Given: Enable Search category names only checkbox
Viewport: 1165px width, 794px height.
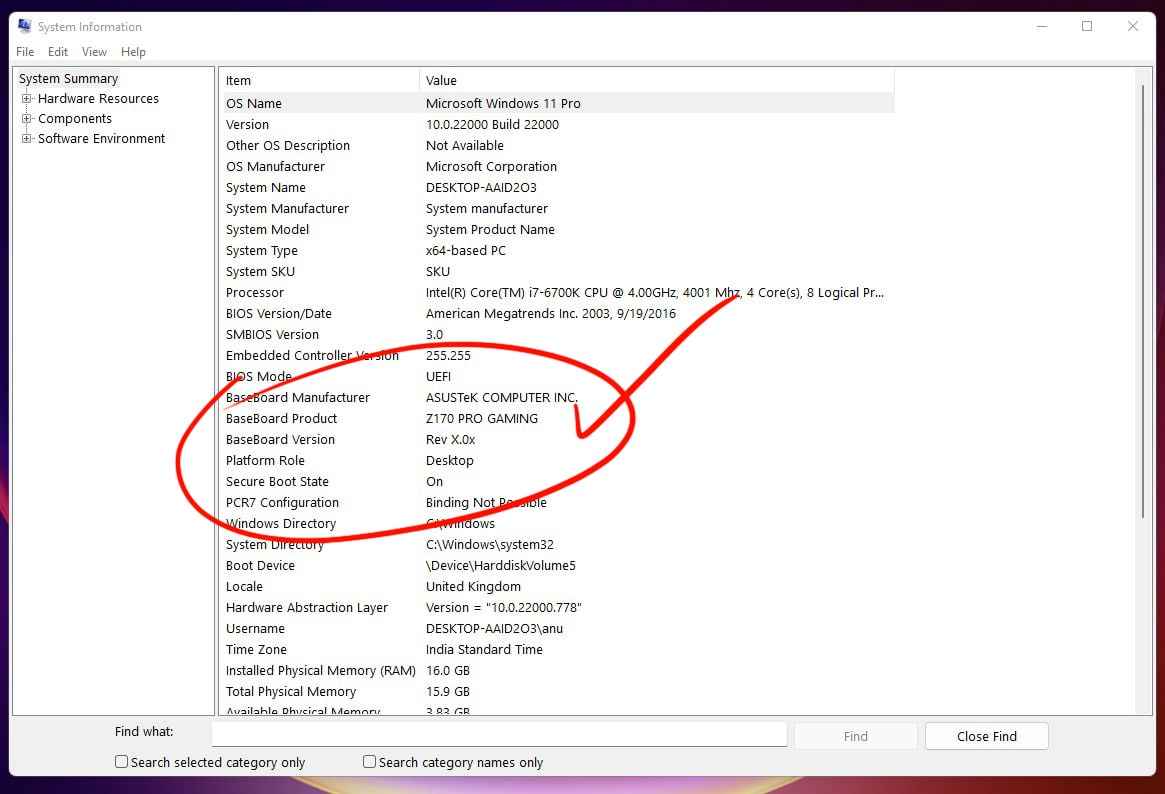Looking at the screenshot, I should [x=370, y=762].
